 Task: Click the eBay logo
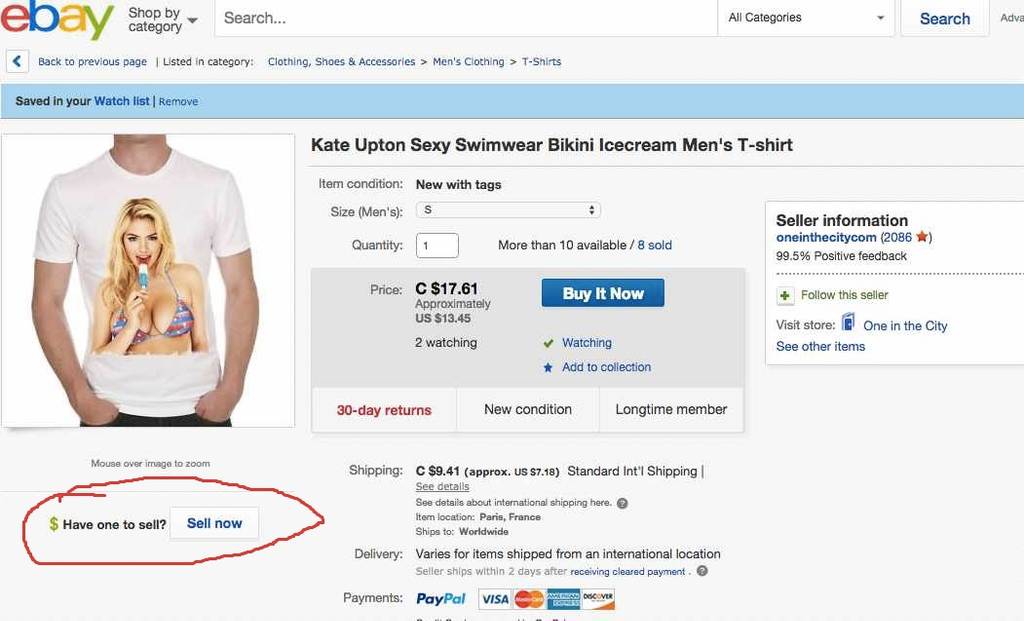tap(57, 19)
